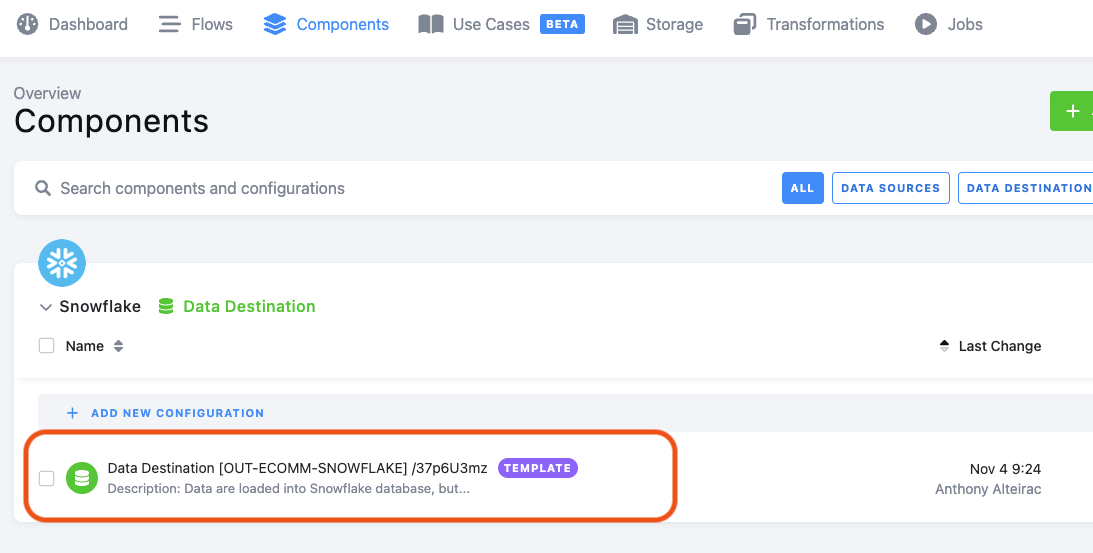Click the Use Cases book icon

tap(431, 24)
